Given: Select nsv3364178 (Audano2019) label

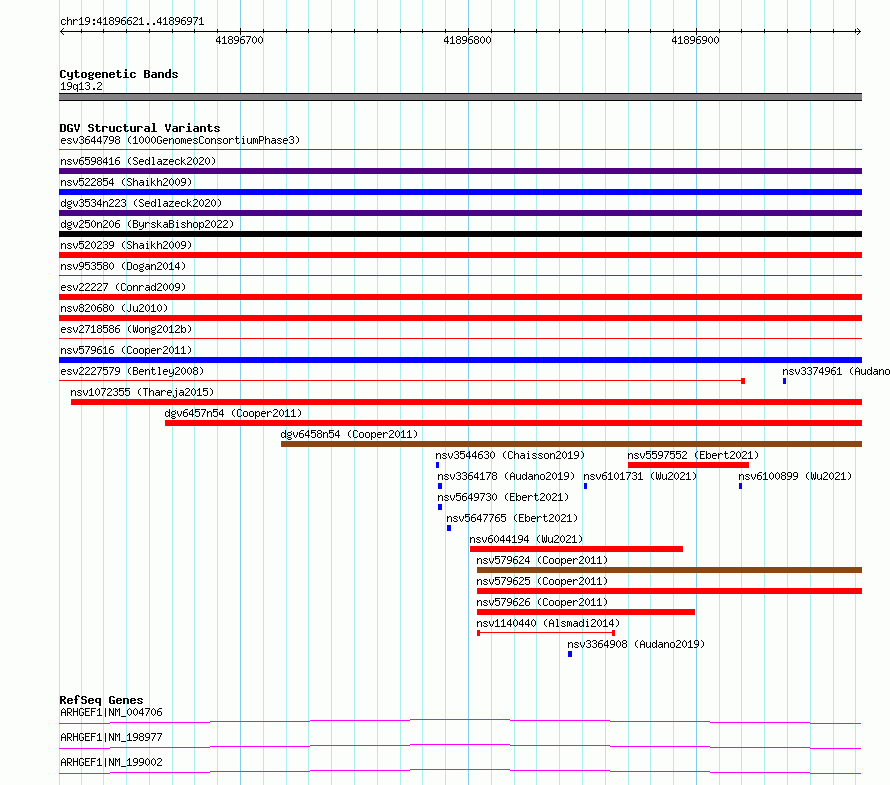Looking at the screenshot, I should point(506,476).
